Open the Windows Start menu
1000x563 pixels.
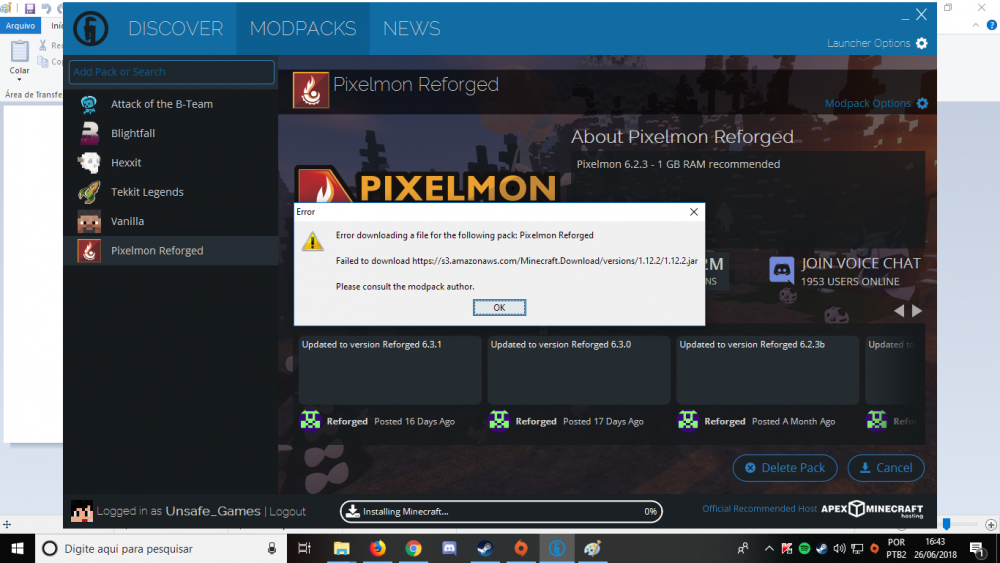pos(17,548)
